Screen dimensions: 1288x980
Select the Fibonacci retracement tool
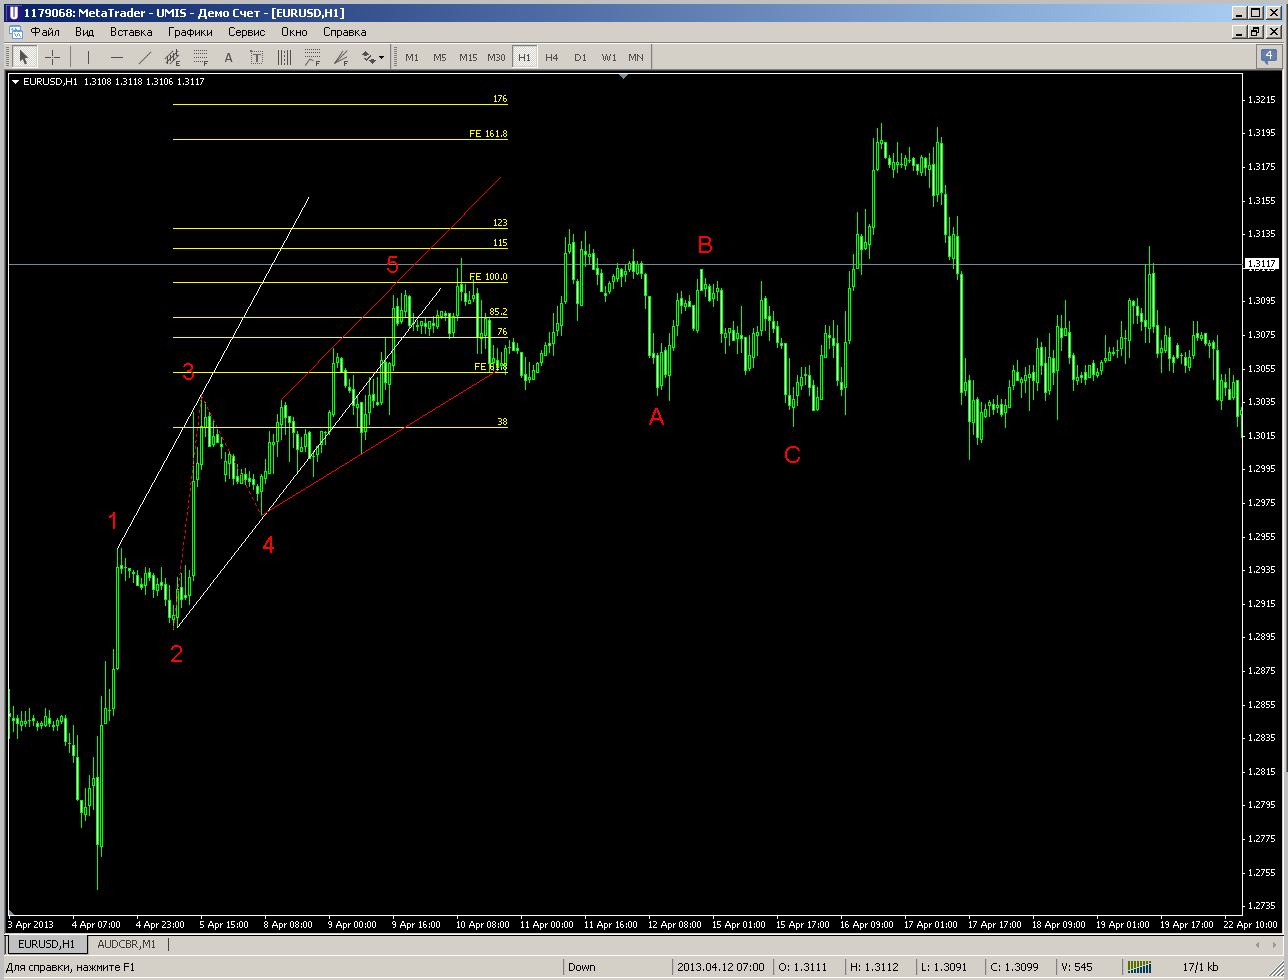pyautogui.click(x=200, y=57)
